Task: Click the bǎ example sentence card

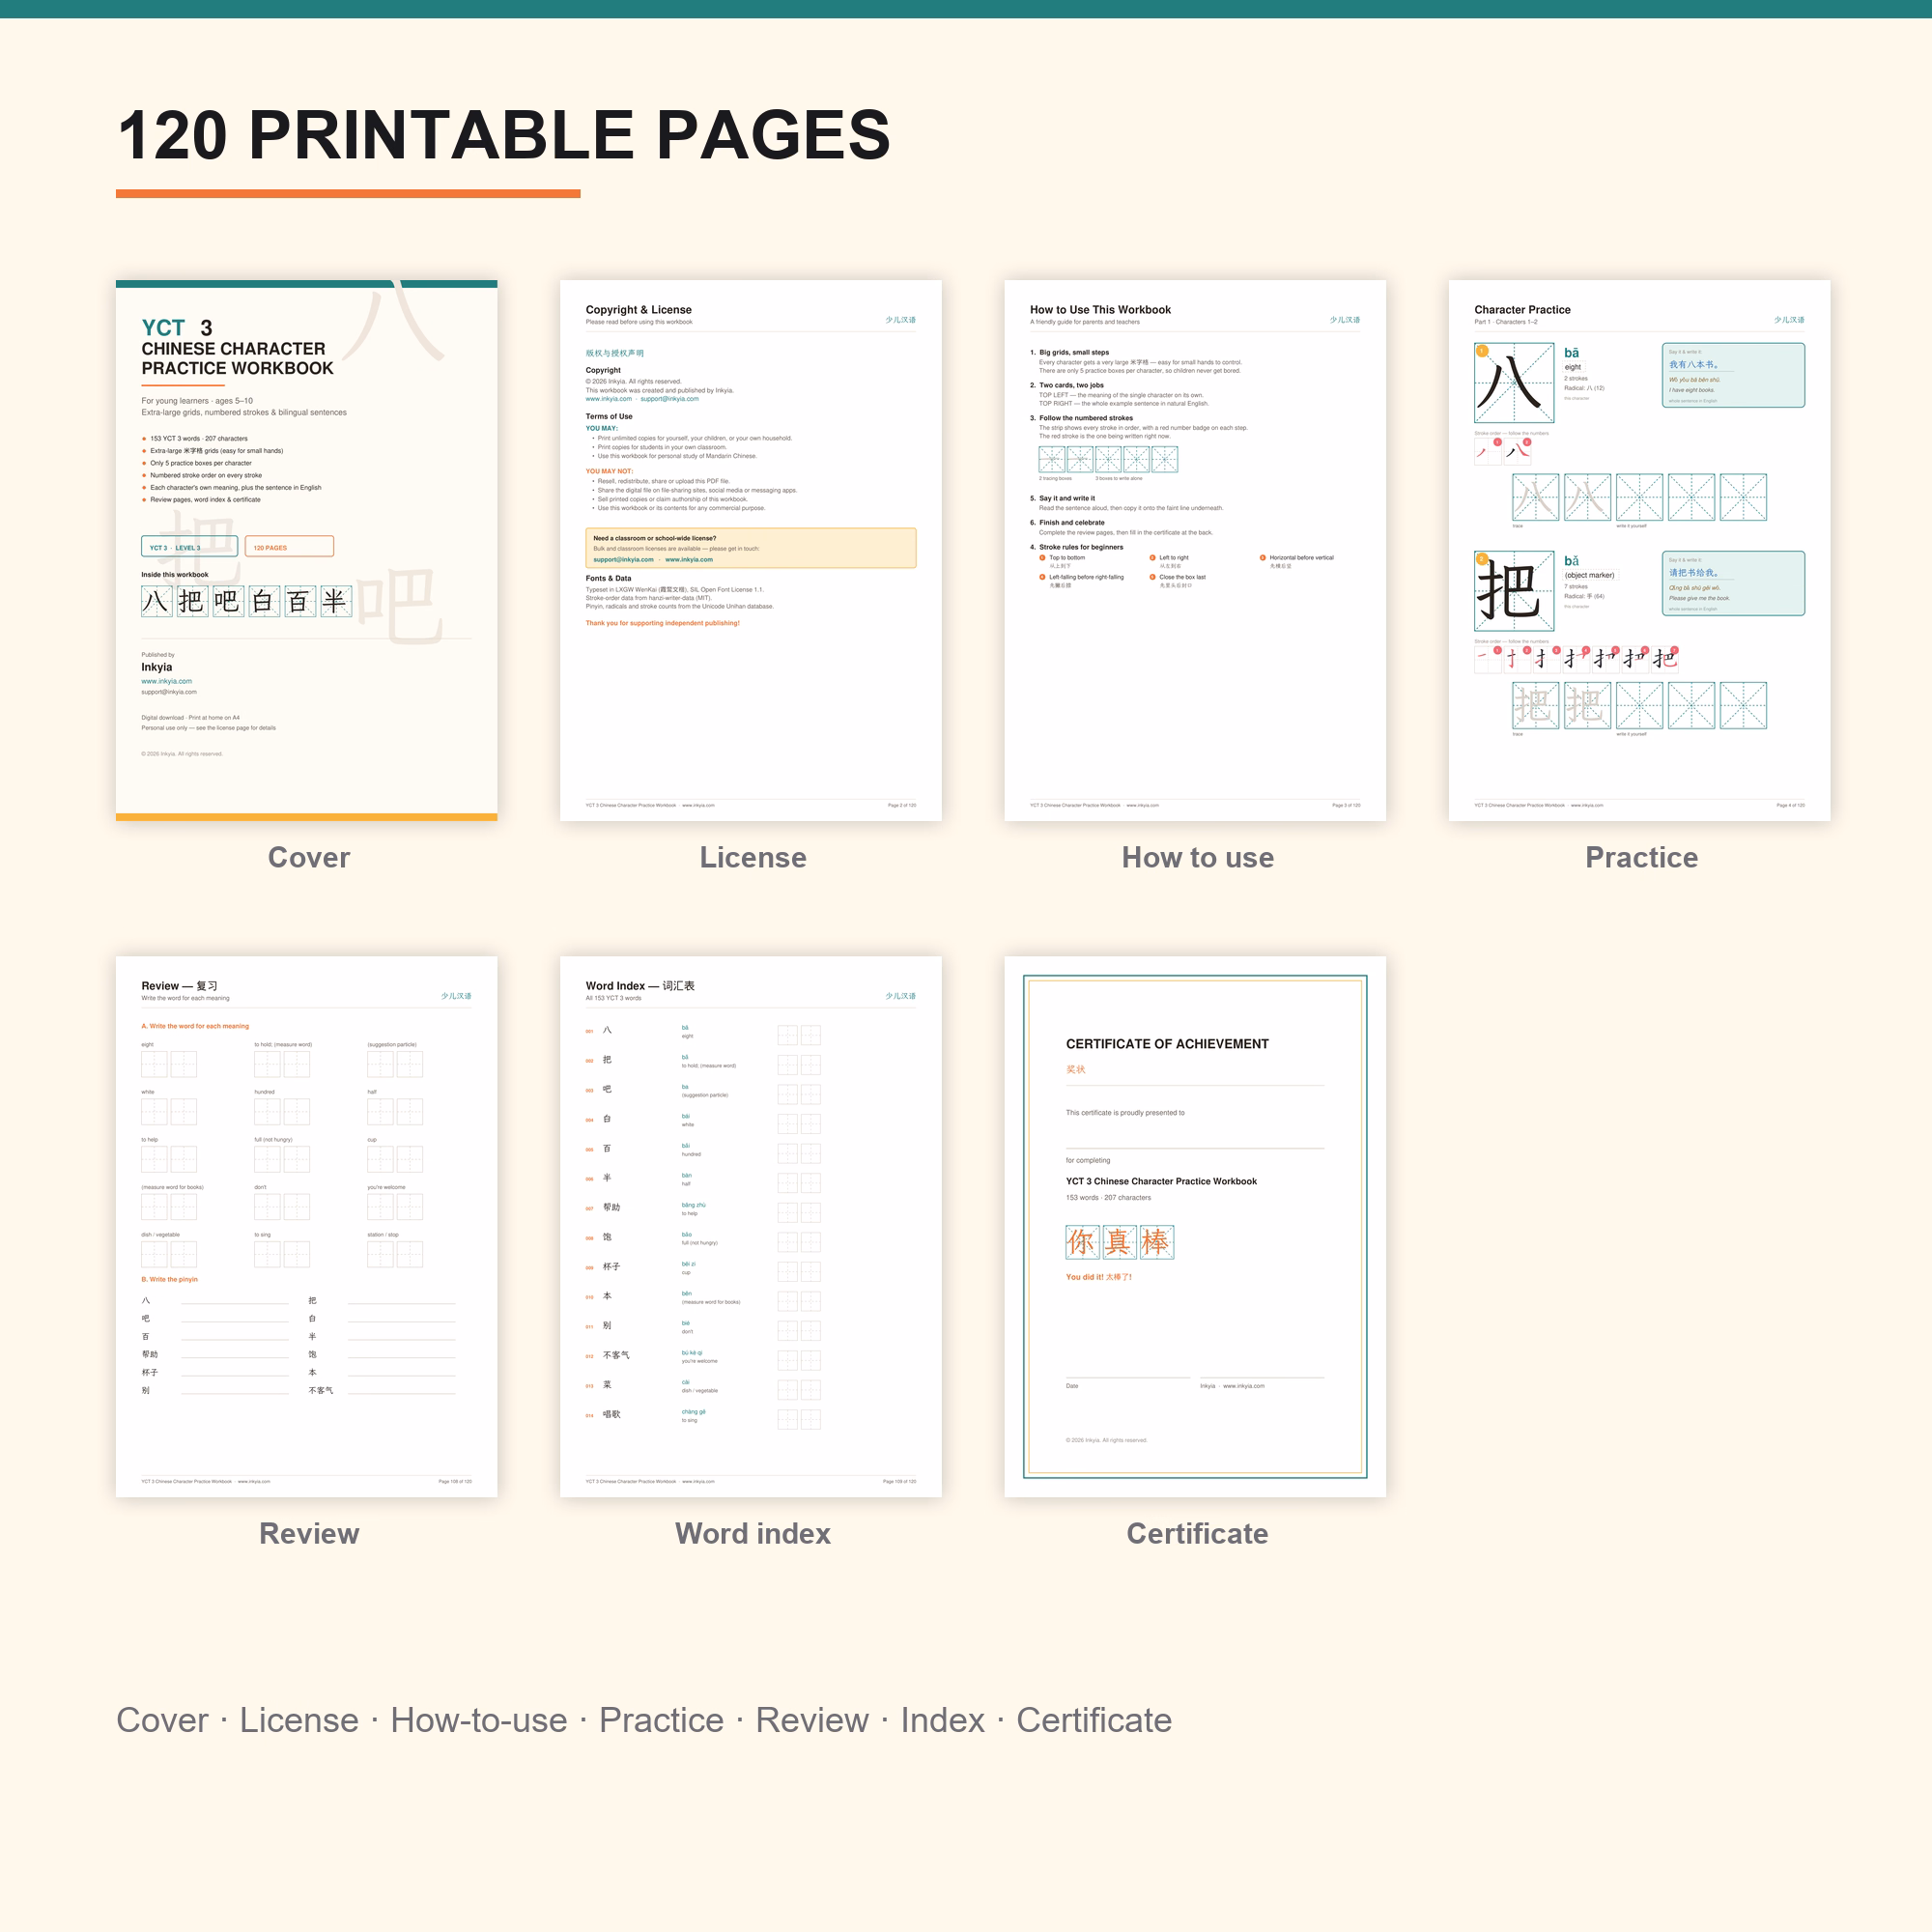Action: pyautogui.click(x=1733, y=583)
